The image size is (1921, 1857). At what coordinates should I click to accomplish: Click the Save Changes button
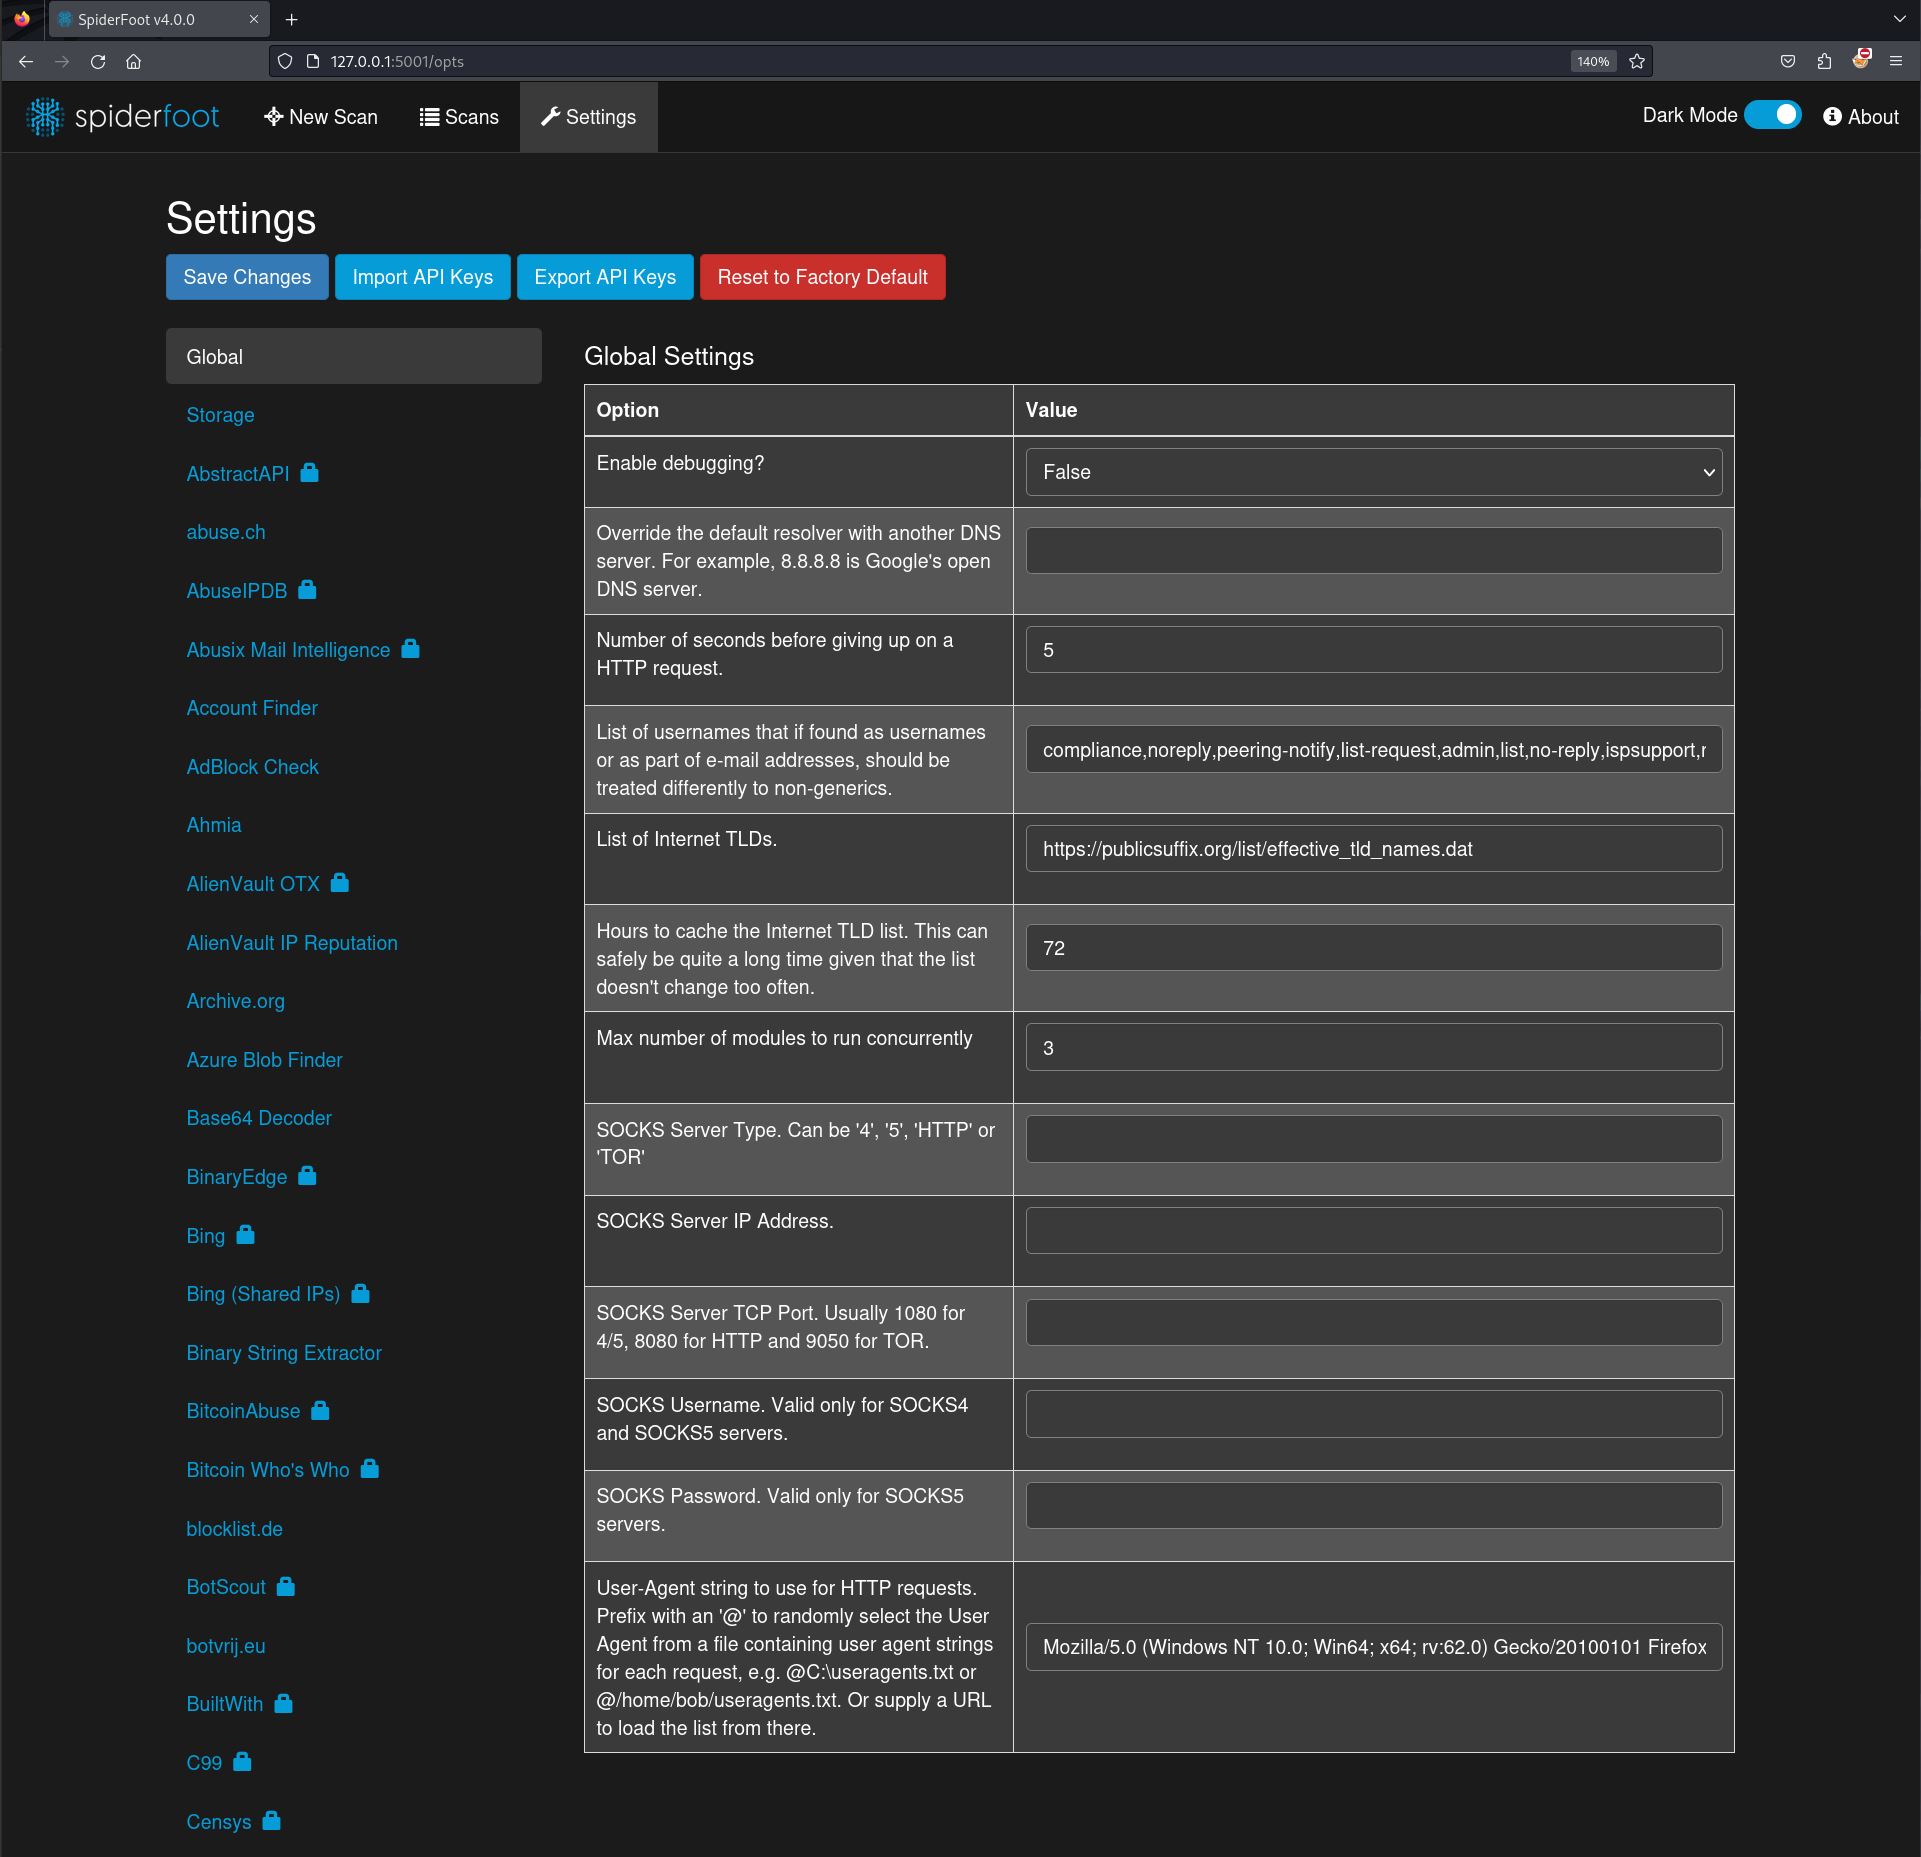249,276
